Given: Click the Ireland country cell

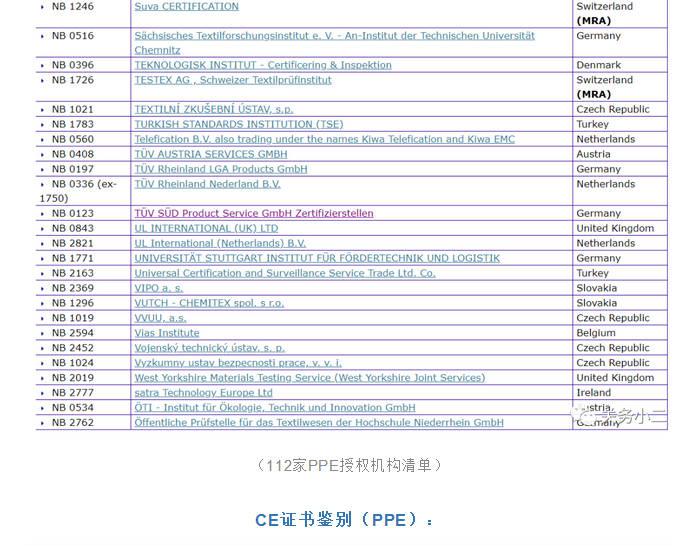Looking at the screenshot, I should [620, 393].
